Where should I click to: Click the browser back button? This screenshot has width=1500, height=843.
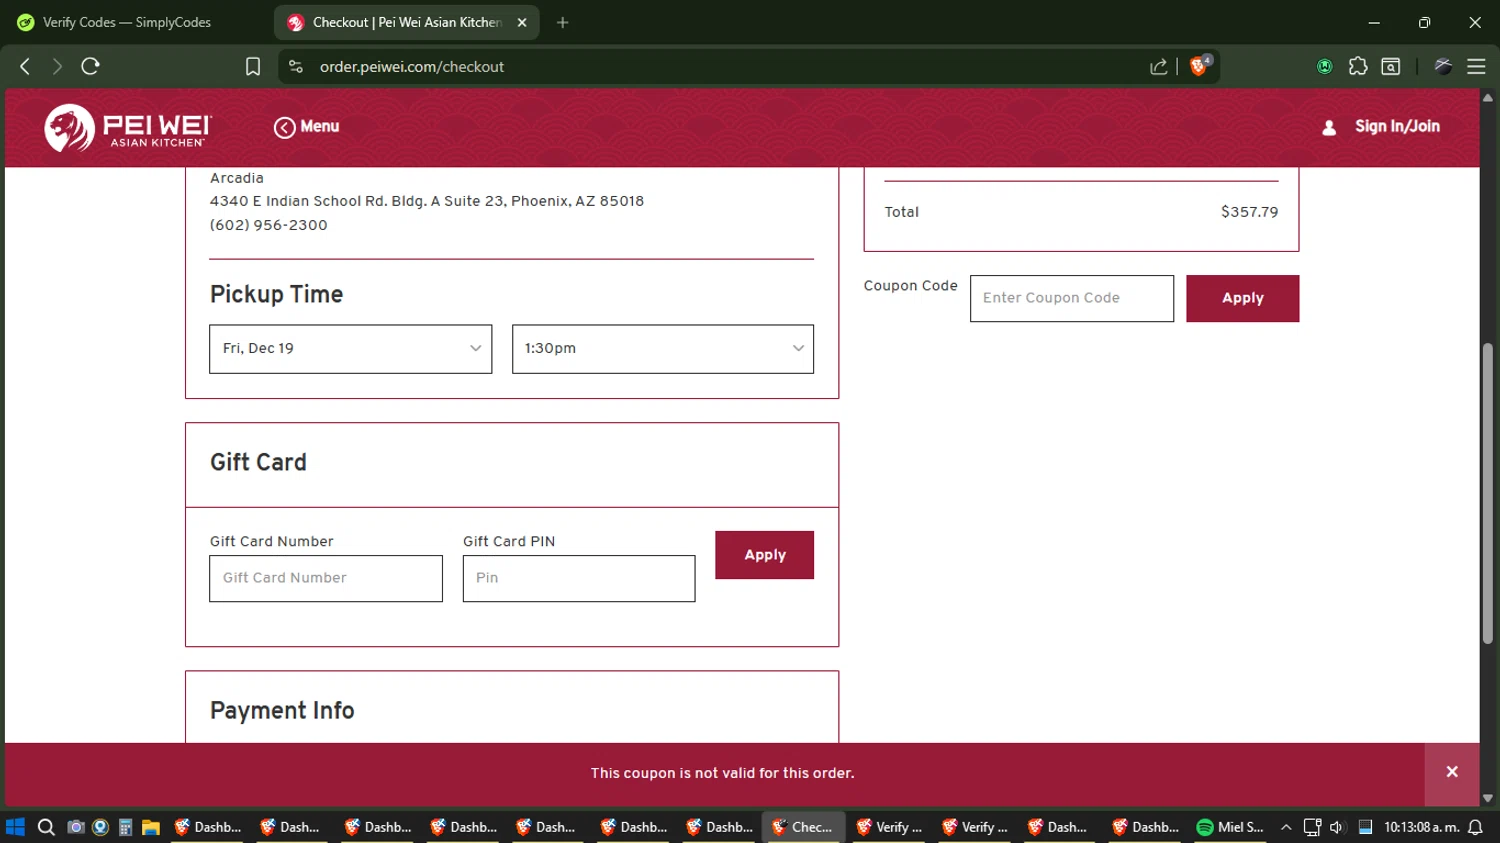[25, 66]
